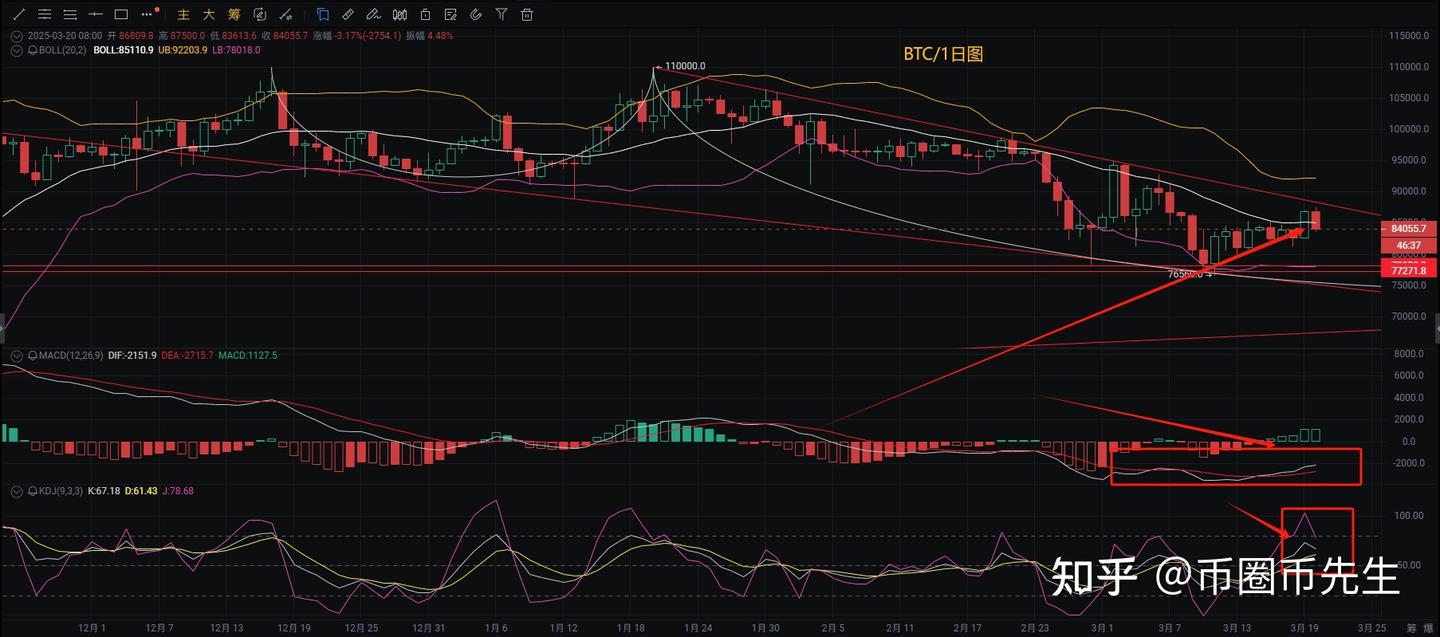This screenshot has height=637, width=1440.
Task: Click the 12月25 date axis label
Action: (x=360, y=627)
